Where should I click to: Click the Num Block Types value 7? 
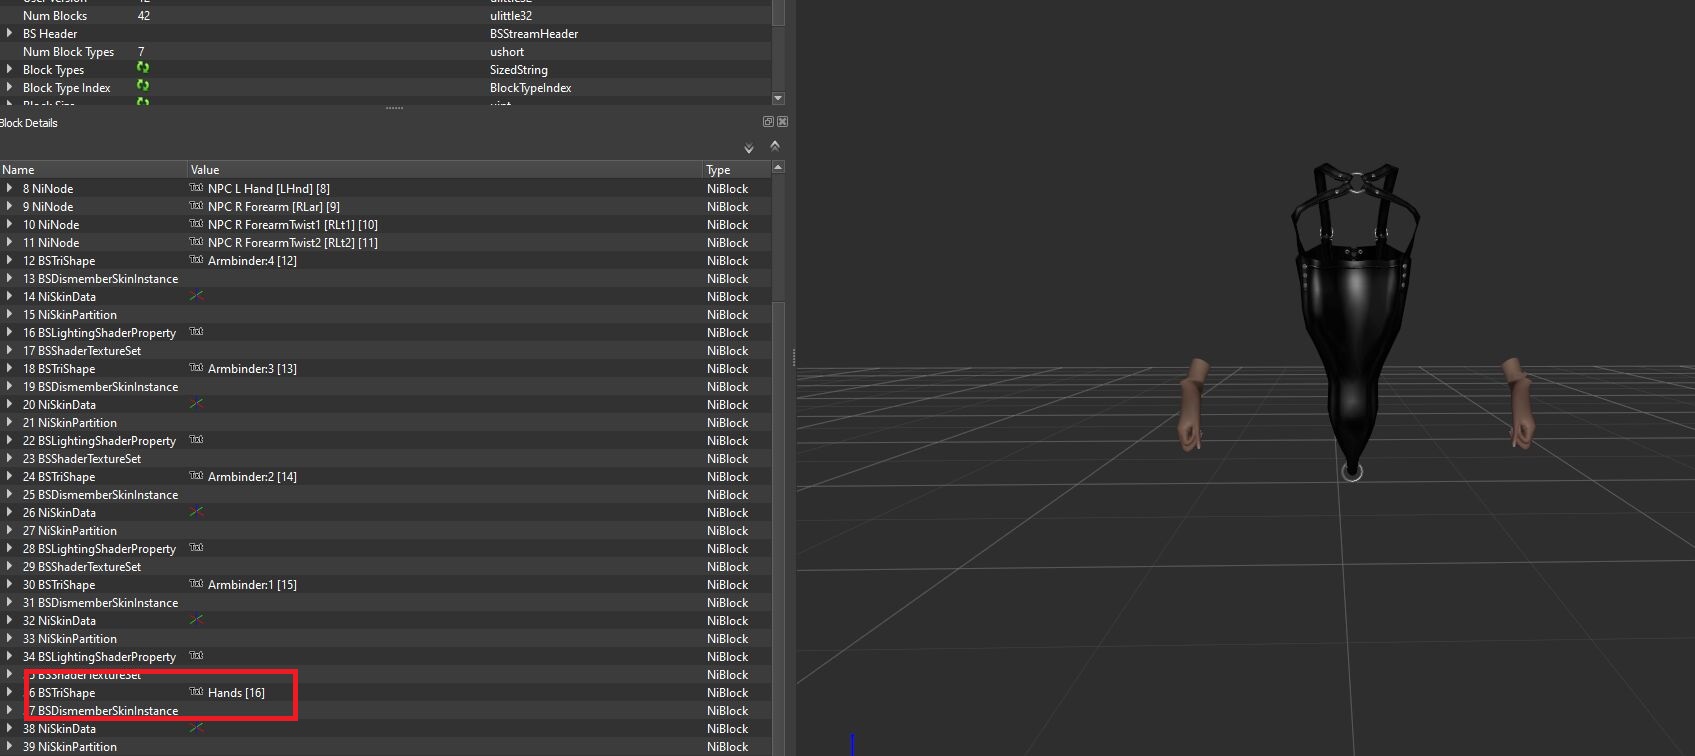point(141,51)
